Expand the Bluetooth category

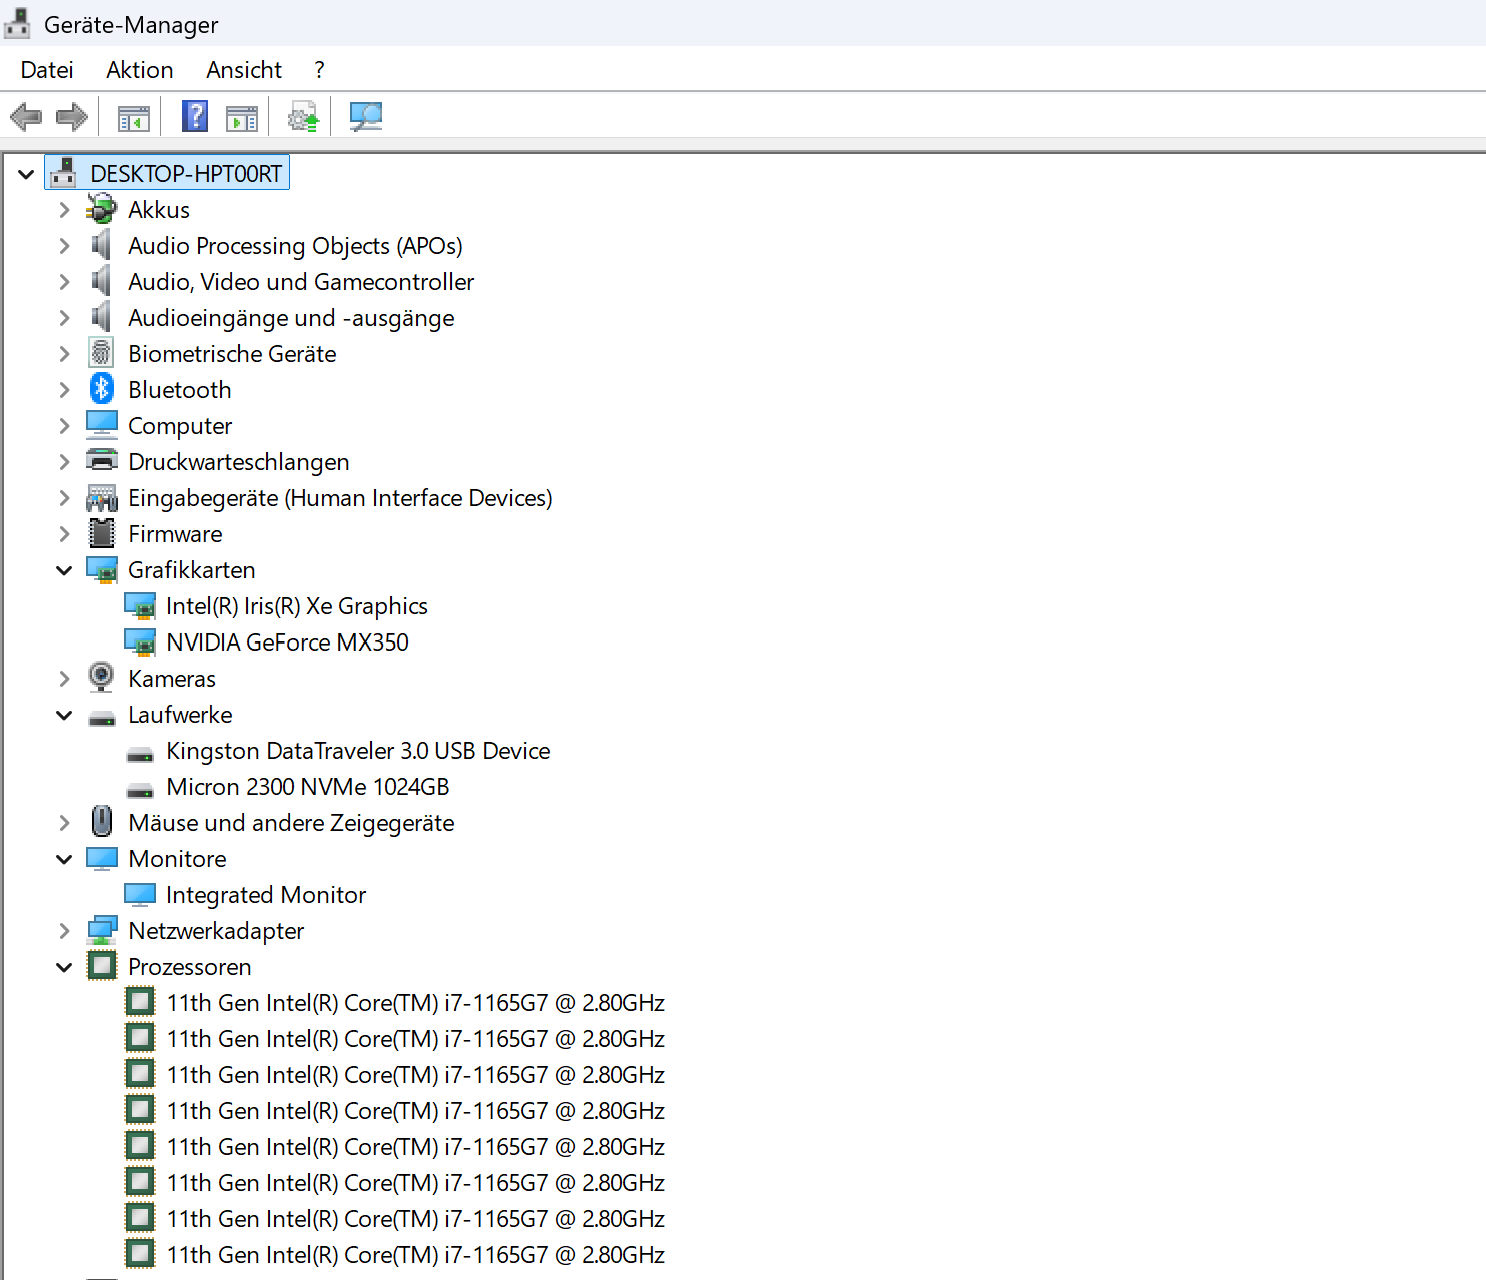pyautogui.click(x=64, y=390)
